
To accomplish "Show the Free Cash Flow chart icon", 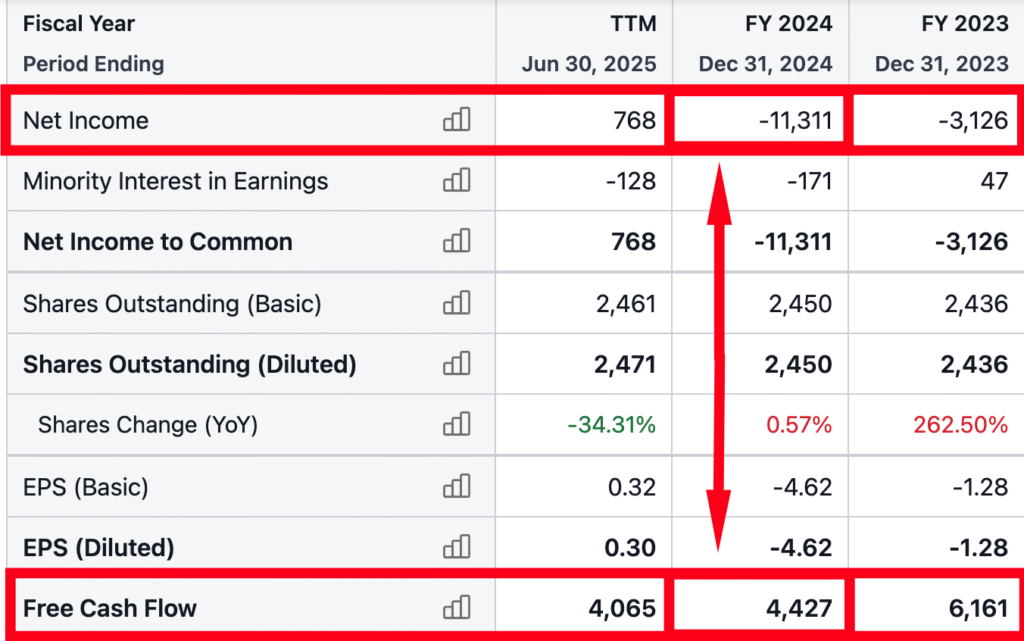I will point(456,608).
